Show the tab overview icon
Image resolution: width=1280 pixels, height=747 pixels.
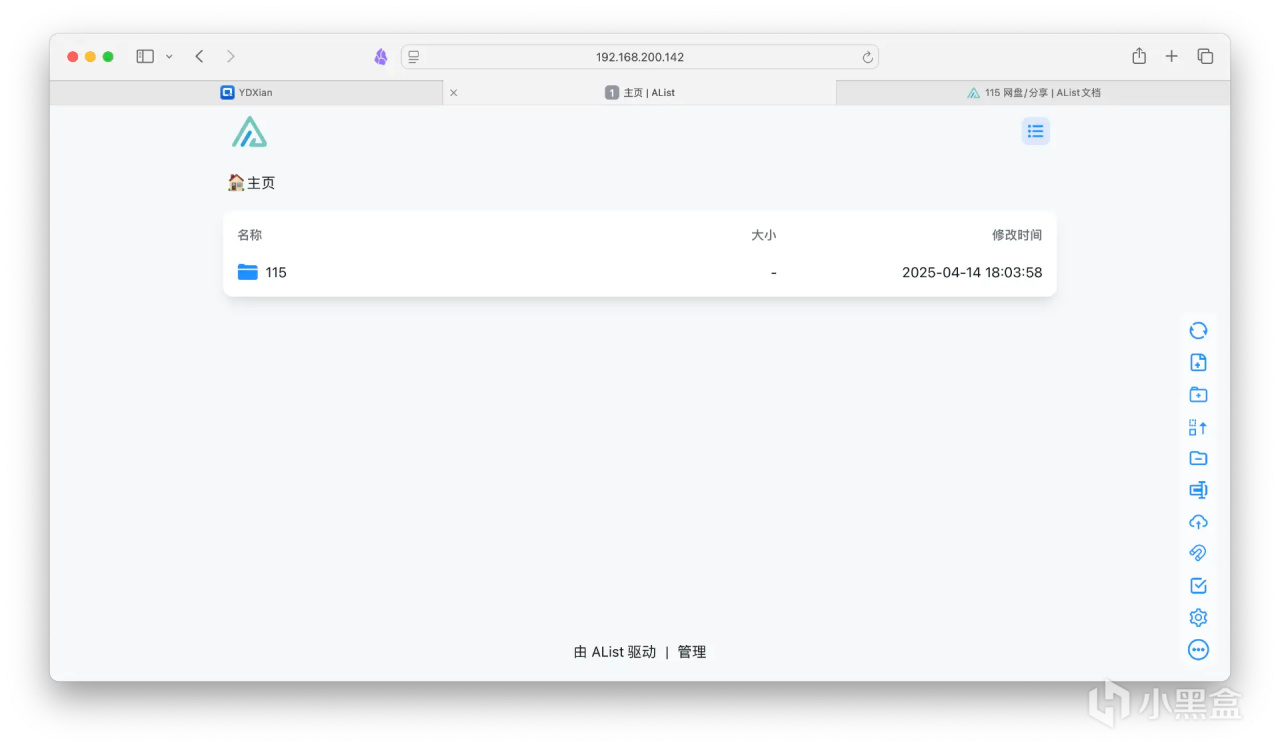1205,57
